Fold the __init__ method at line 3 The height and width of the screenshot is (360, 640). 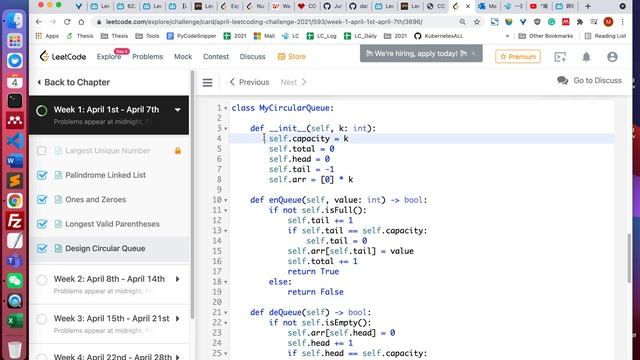click(x=226, y=129)
